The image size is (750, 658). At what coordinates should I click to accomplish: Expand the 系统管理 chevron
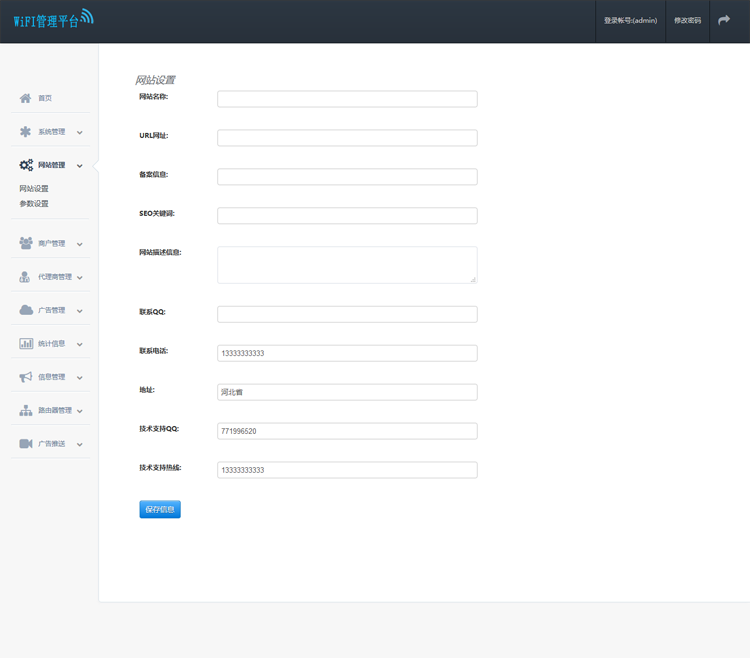point(80,132)
